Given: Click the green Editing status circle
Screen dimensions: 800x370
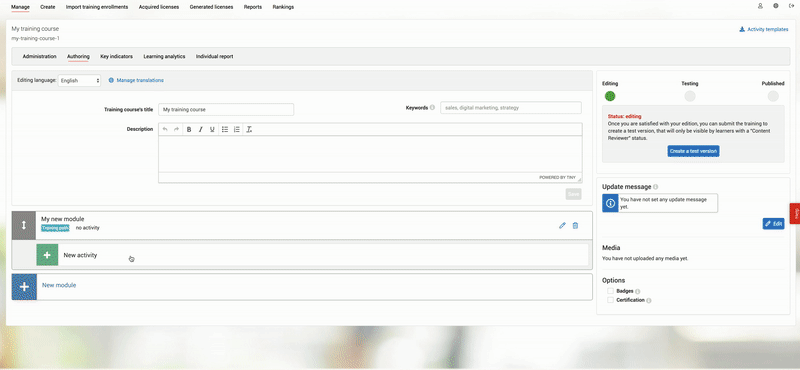Looking at the screenshot, I should (x=610, y=96).
